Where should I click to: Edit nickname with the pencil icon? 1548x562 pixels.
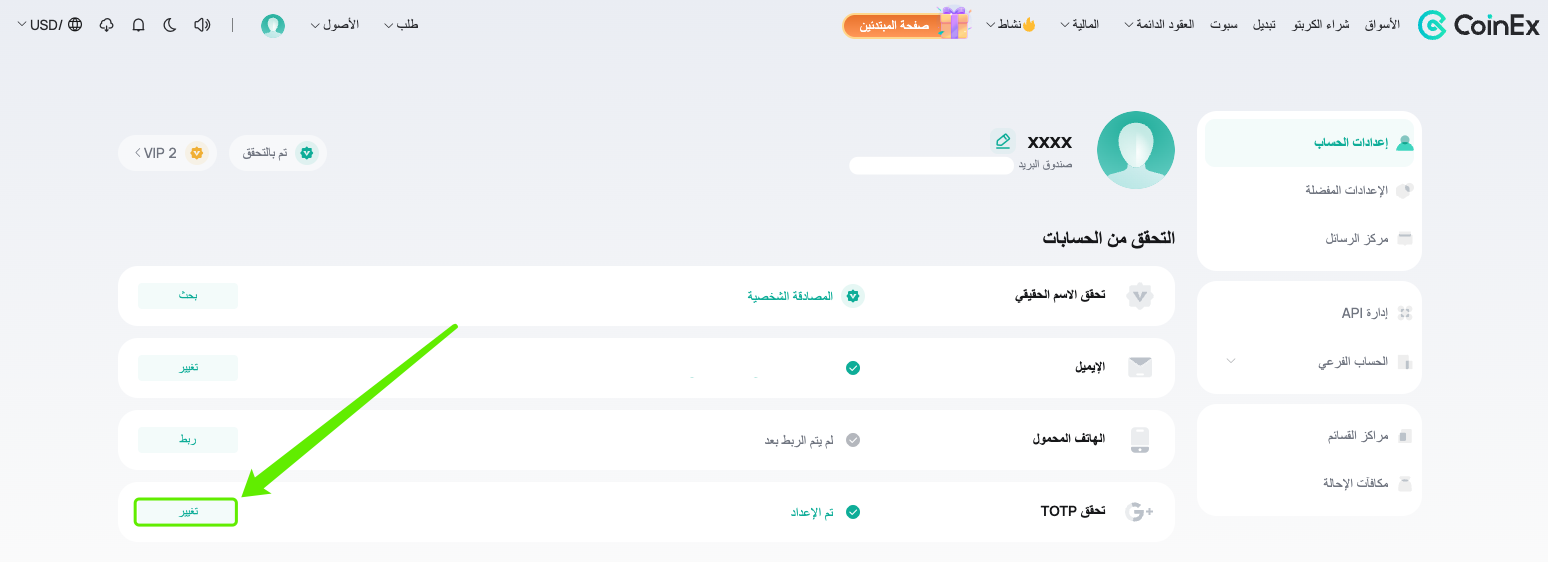coord(1003,141)
